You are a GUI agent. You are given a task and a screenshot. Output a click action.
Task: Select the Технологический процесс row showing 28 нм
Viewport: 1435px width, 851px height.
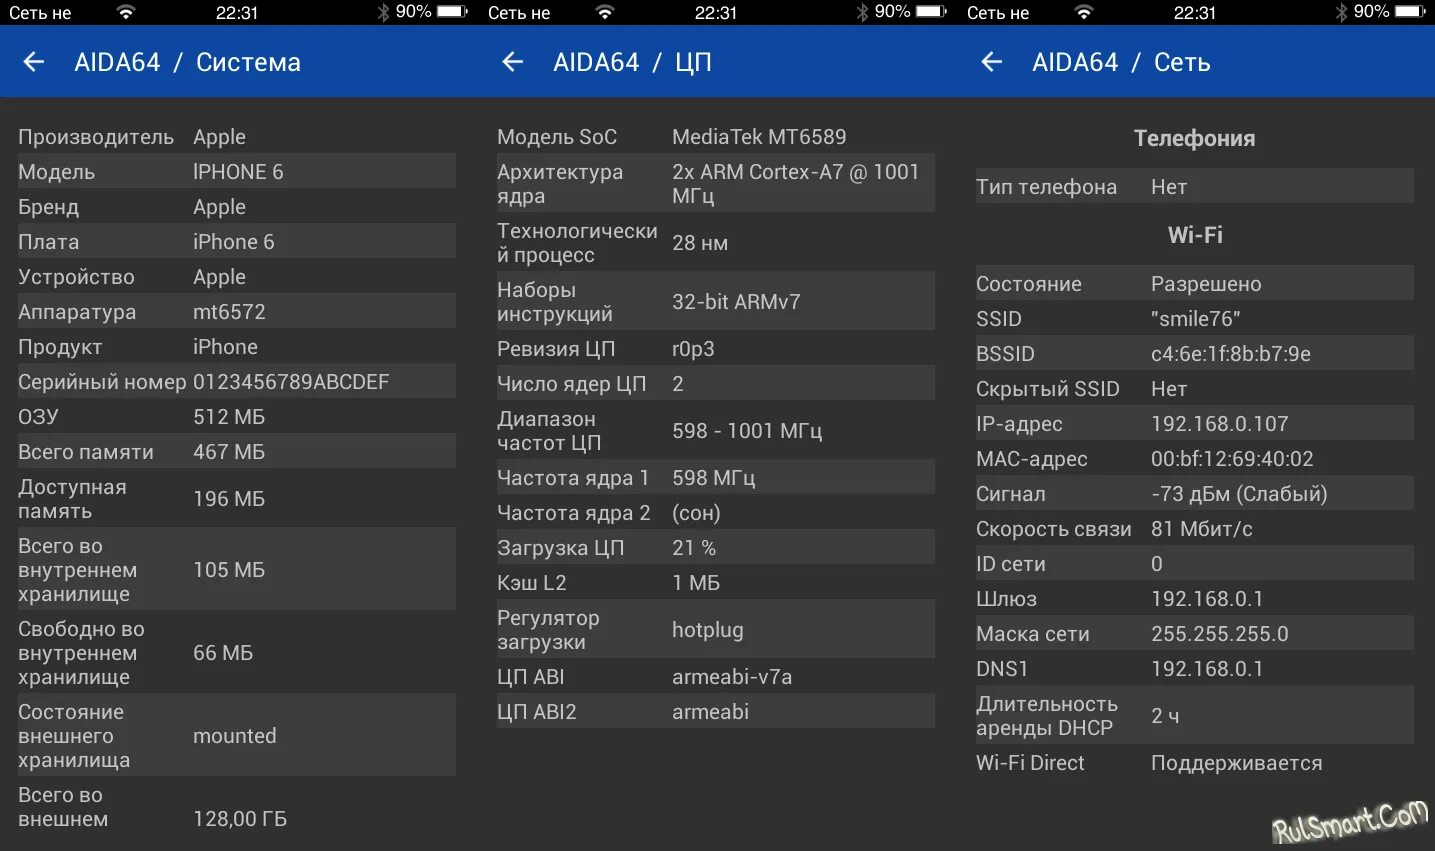click(x=716, y=242)
